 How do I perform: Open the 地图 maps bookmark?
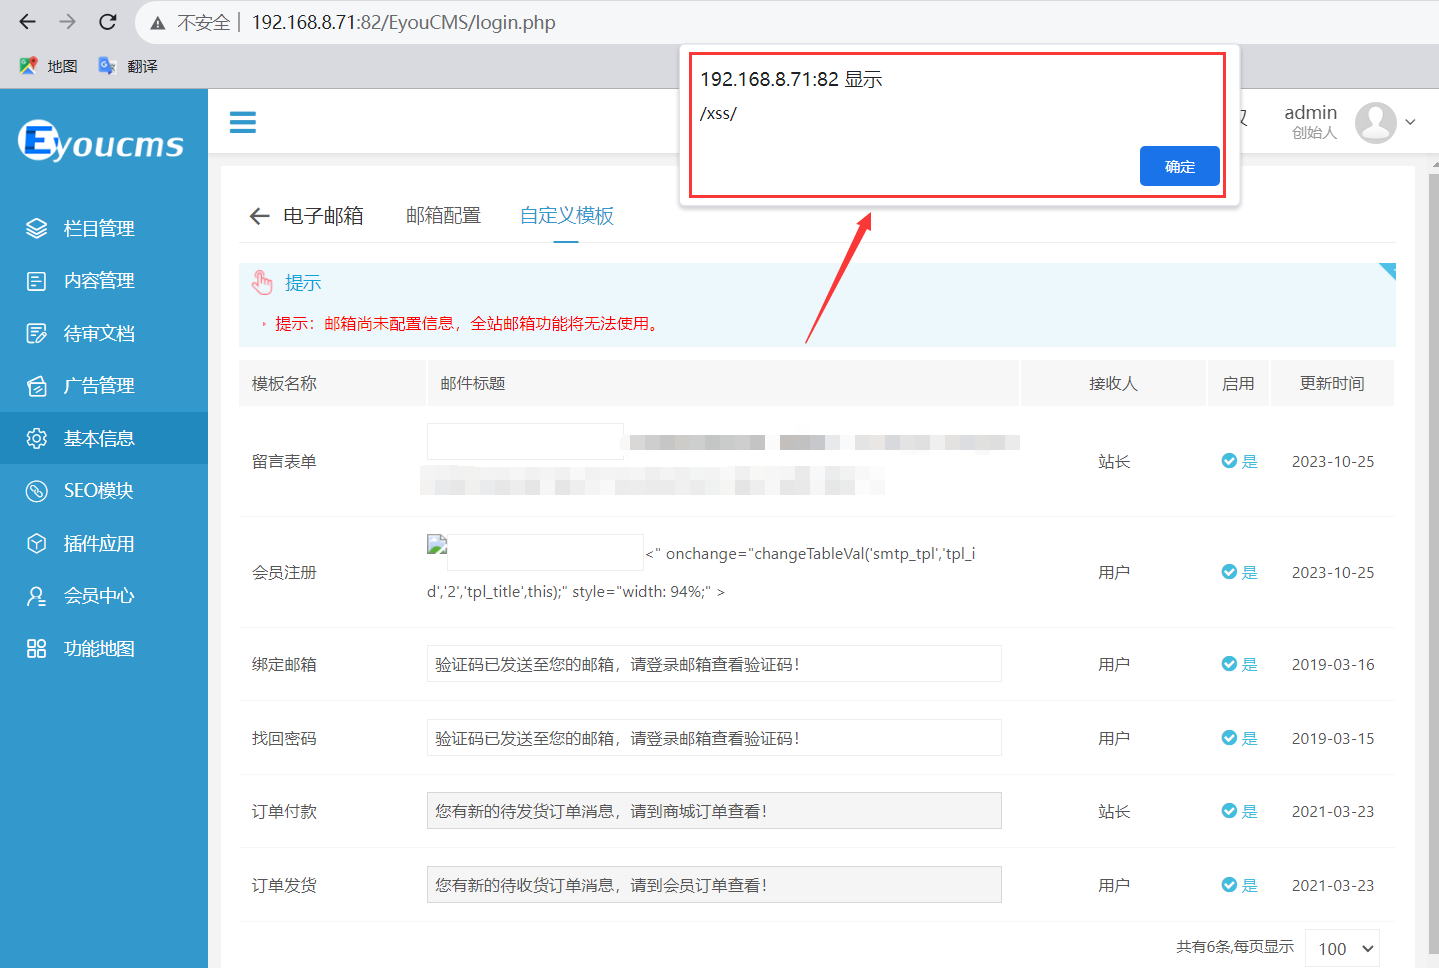point(48,66)
